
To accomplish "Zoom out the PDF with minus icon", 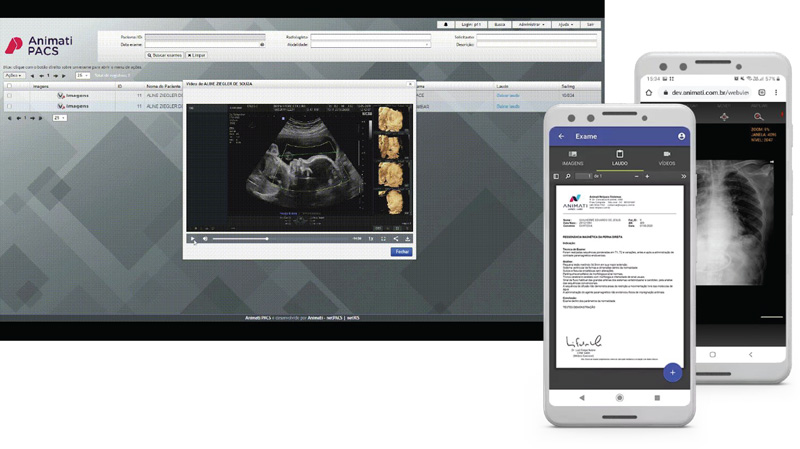I will coord(636,176).
